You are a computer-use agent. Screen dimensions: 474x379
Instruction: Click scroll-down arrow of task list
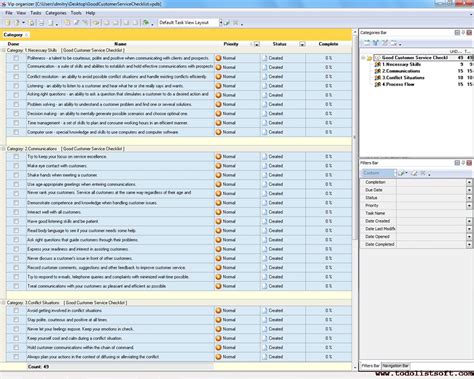(x=355, y=367)
